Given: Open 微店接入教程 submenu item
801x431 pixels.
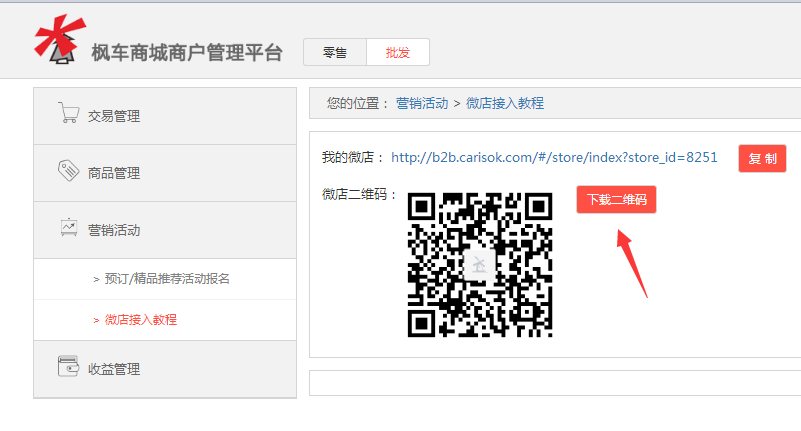Looking at the screenshot, I should (x=165, y=320).
